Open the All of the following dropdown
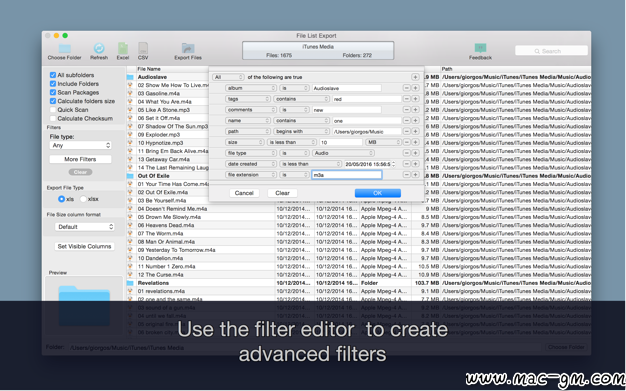 [228, 77]
